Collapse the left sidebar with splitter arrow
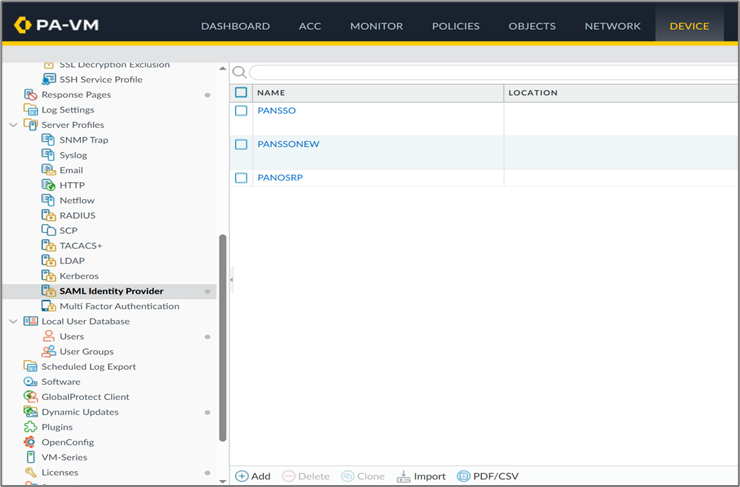This screenshot has height=487, width=740. pyautogui.click(x=231, y=281)
